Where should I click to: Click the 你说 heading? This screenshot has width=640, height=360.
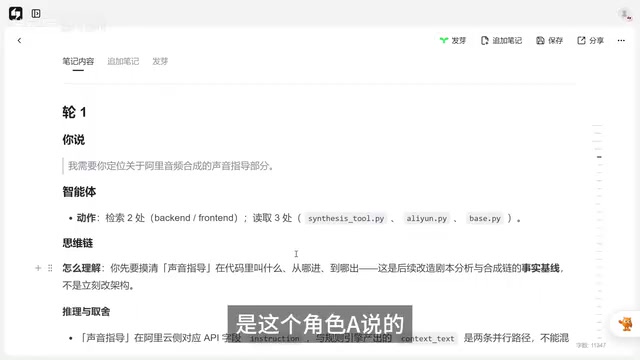tap(73, 140)
